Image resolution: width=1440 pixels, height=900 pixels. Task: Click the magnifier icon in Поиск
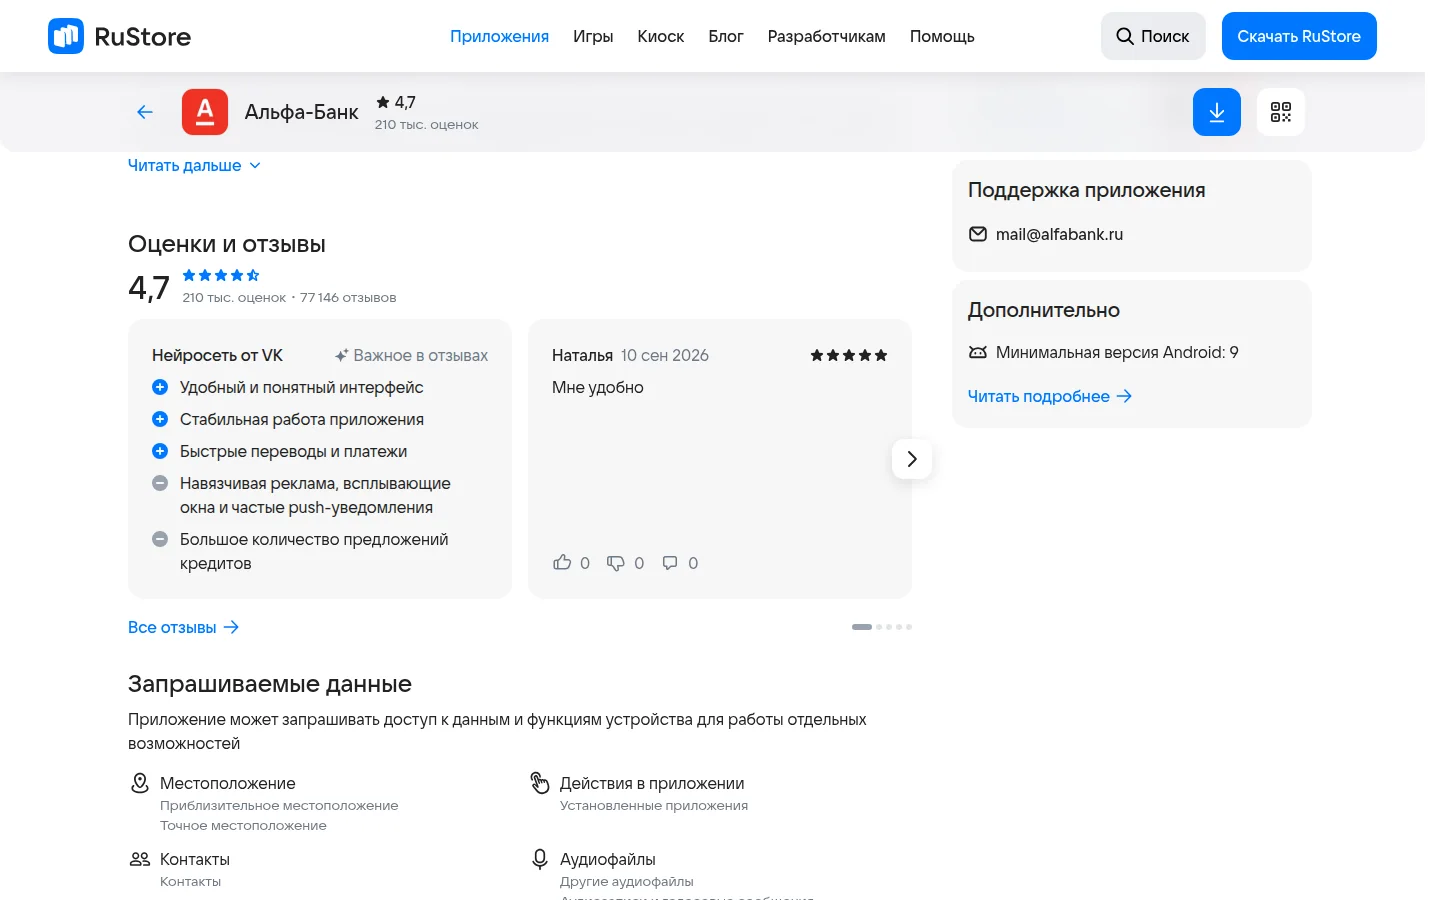pos(1125,36)
